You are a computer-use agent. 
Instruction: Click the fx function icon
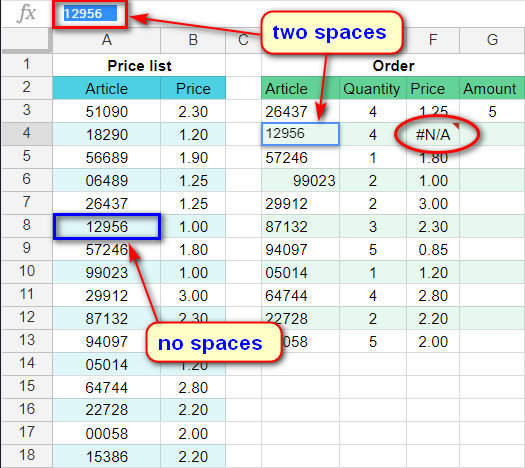26,14
